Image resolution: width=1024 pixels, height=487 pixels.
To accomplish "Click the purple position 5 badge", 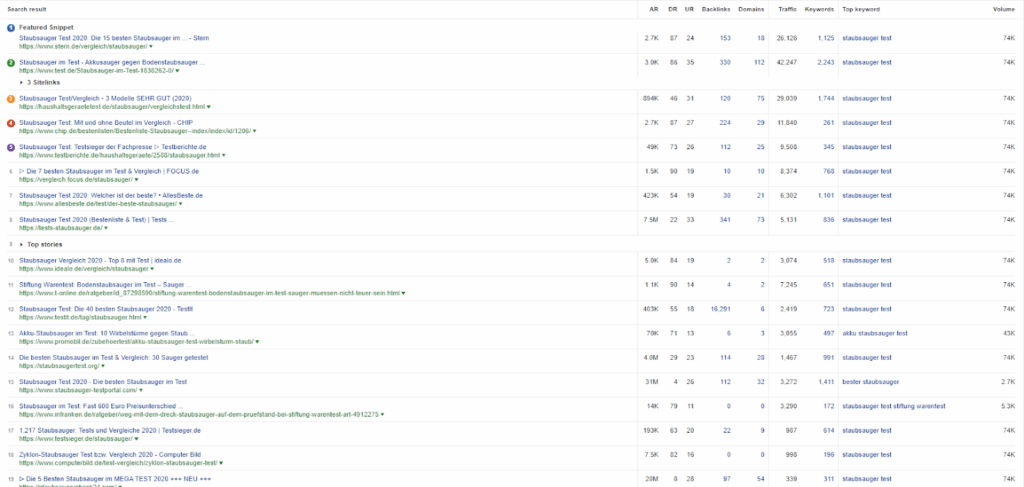I will [x=10, y=147].
